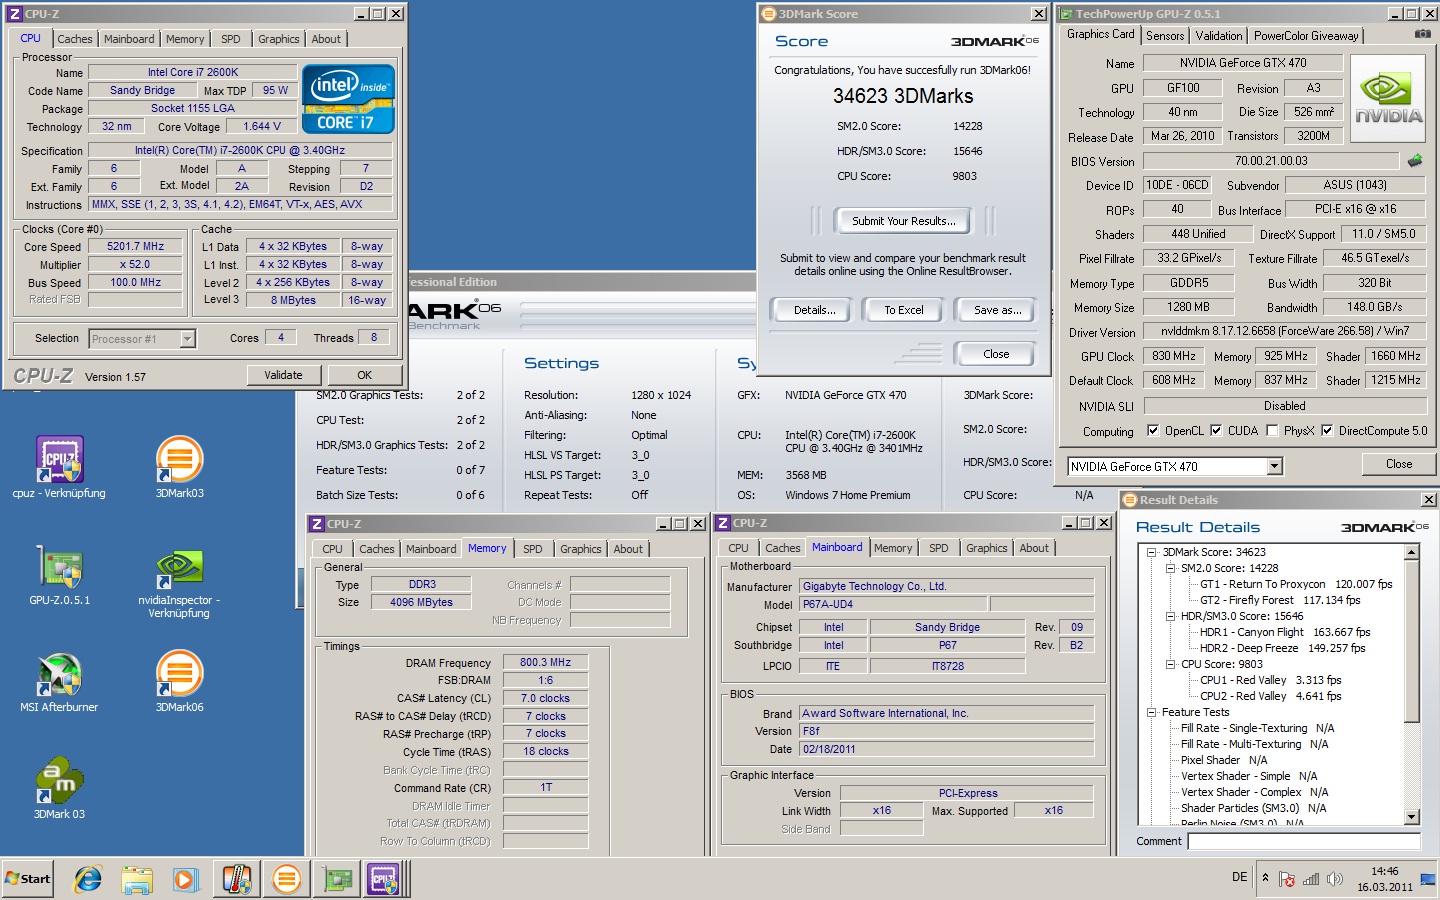
Task: Click the Close button in GPU-Z
Action: 1399,464
